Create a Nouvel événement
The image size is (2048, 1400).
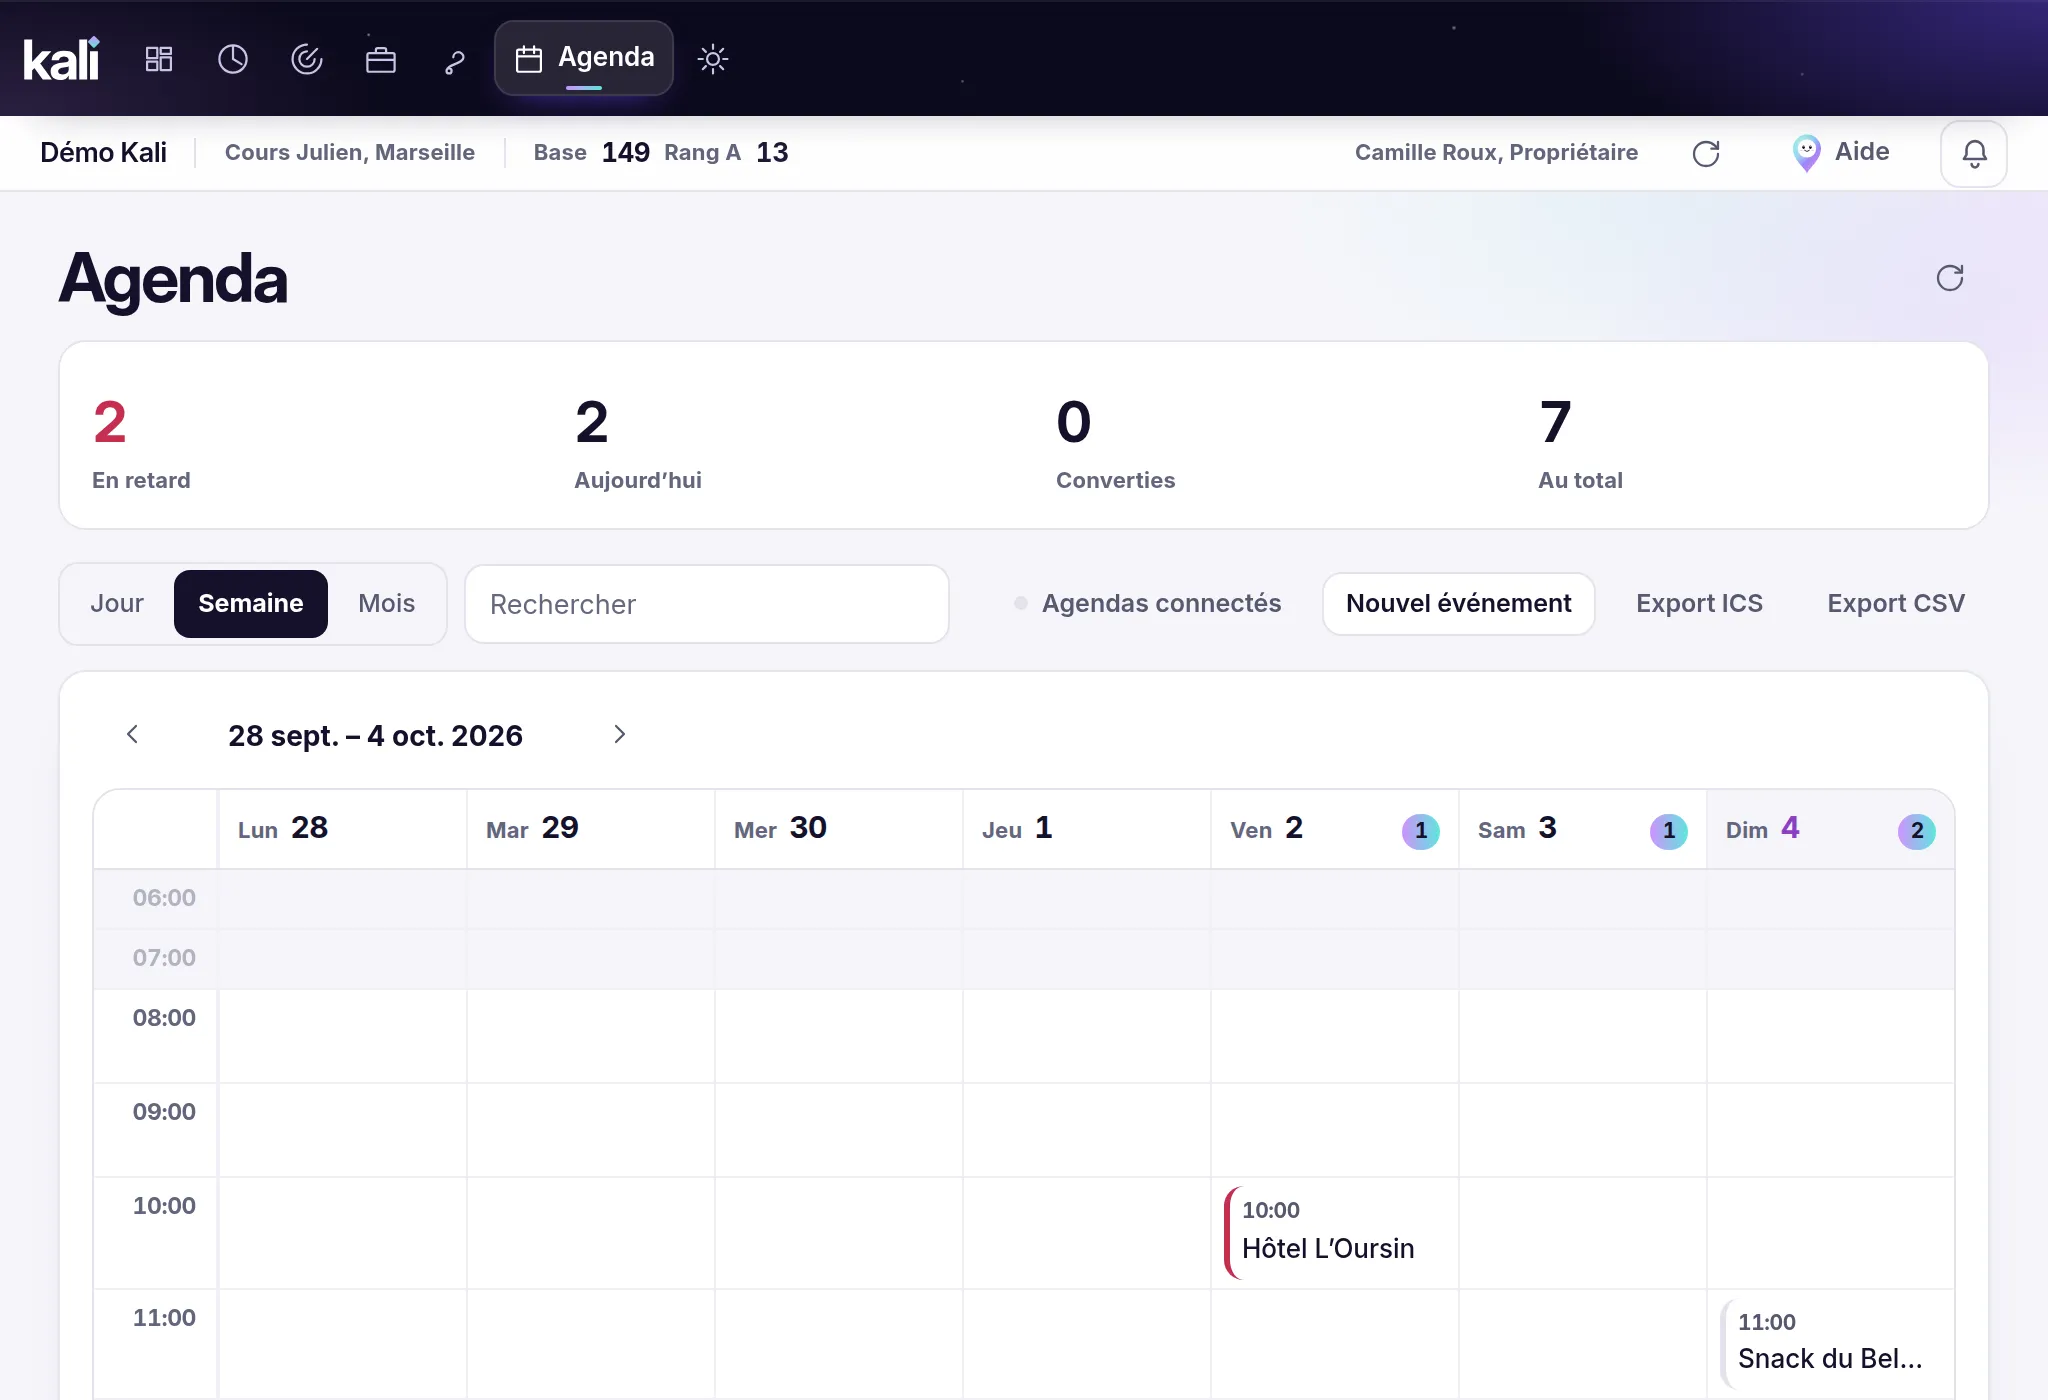tap(1459, 603)
